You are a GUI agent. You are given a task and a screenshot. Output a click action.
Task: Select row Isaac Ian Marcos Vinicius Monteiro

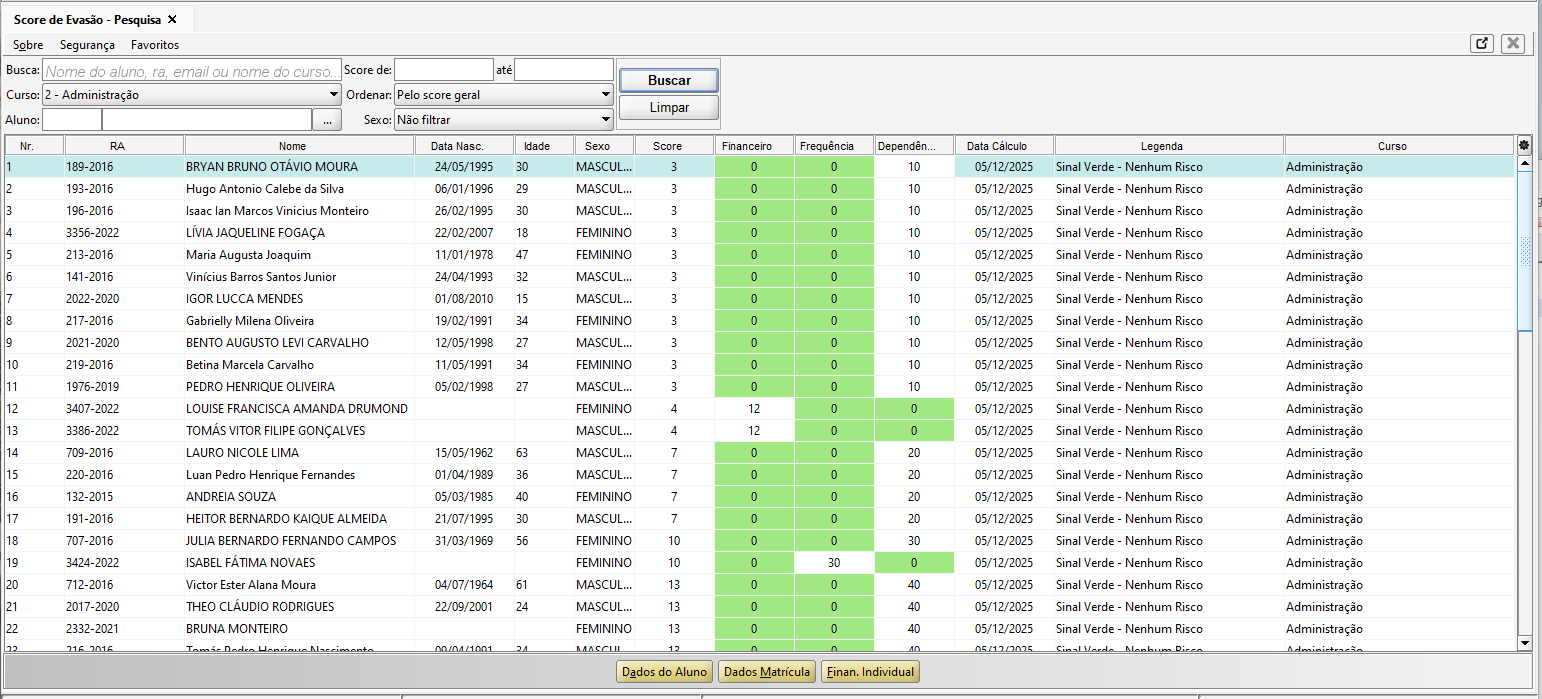[x=760, y=211]
